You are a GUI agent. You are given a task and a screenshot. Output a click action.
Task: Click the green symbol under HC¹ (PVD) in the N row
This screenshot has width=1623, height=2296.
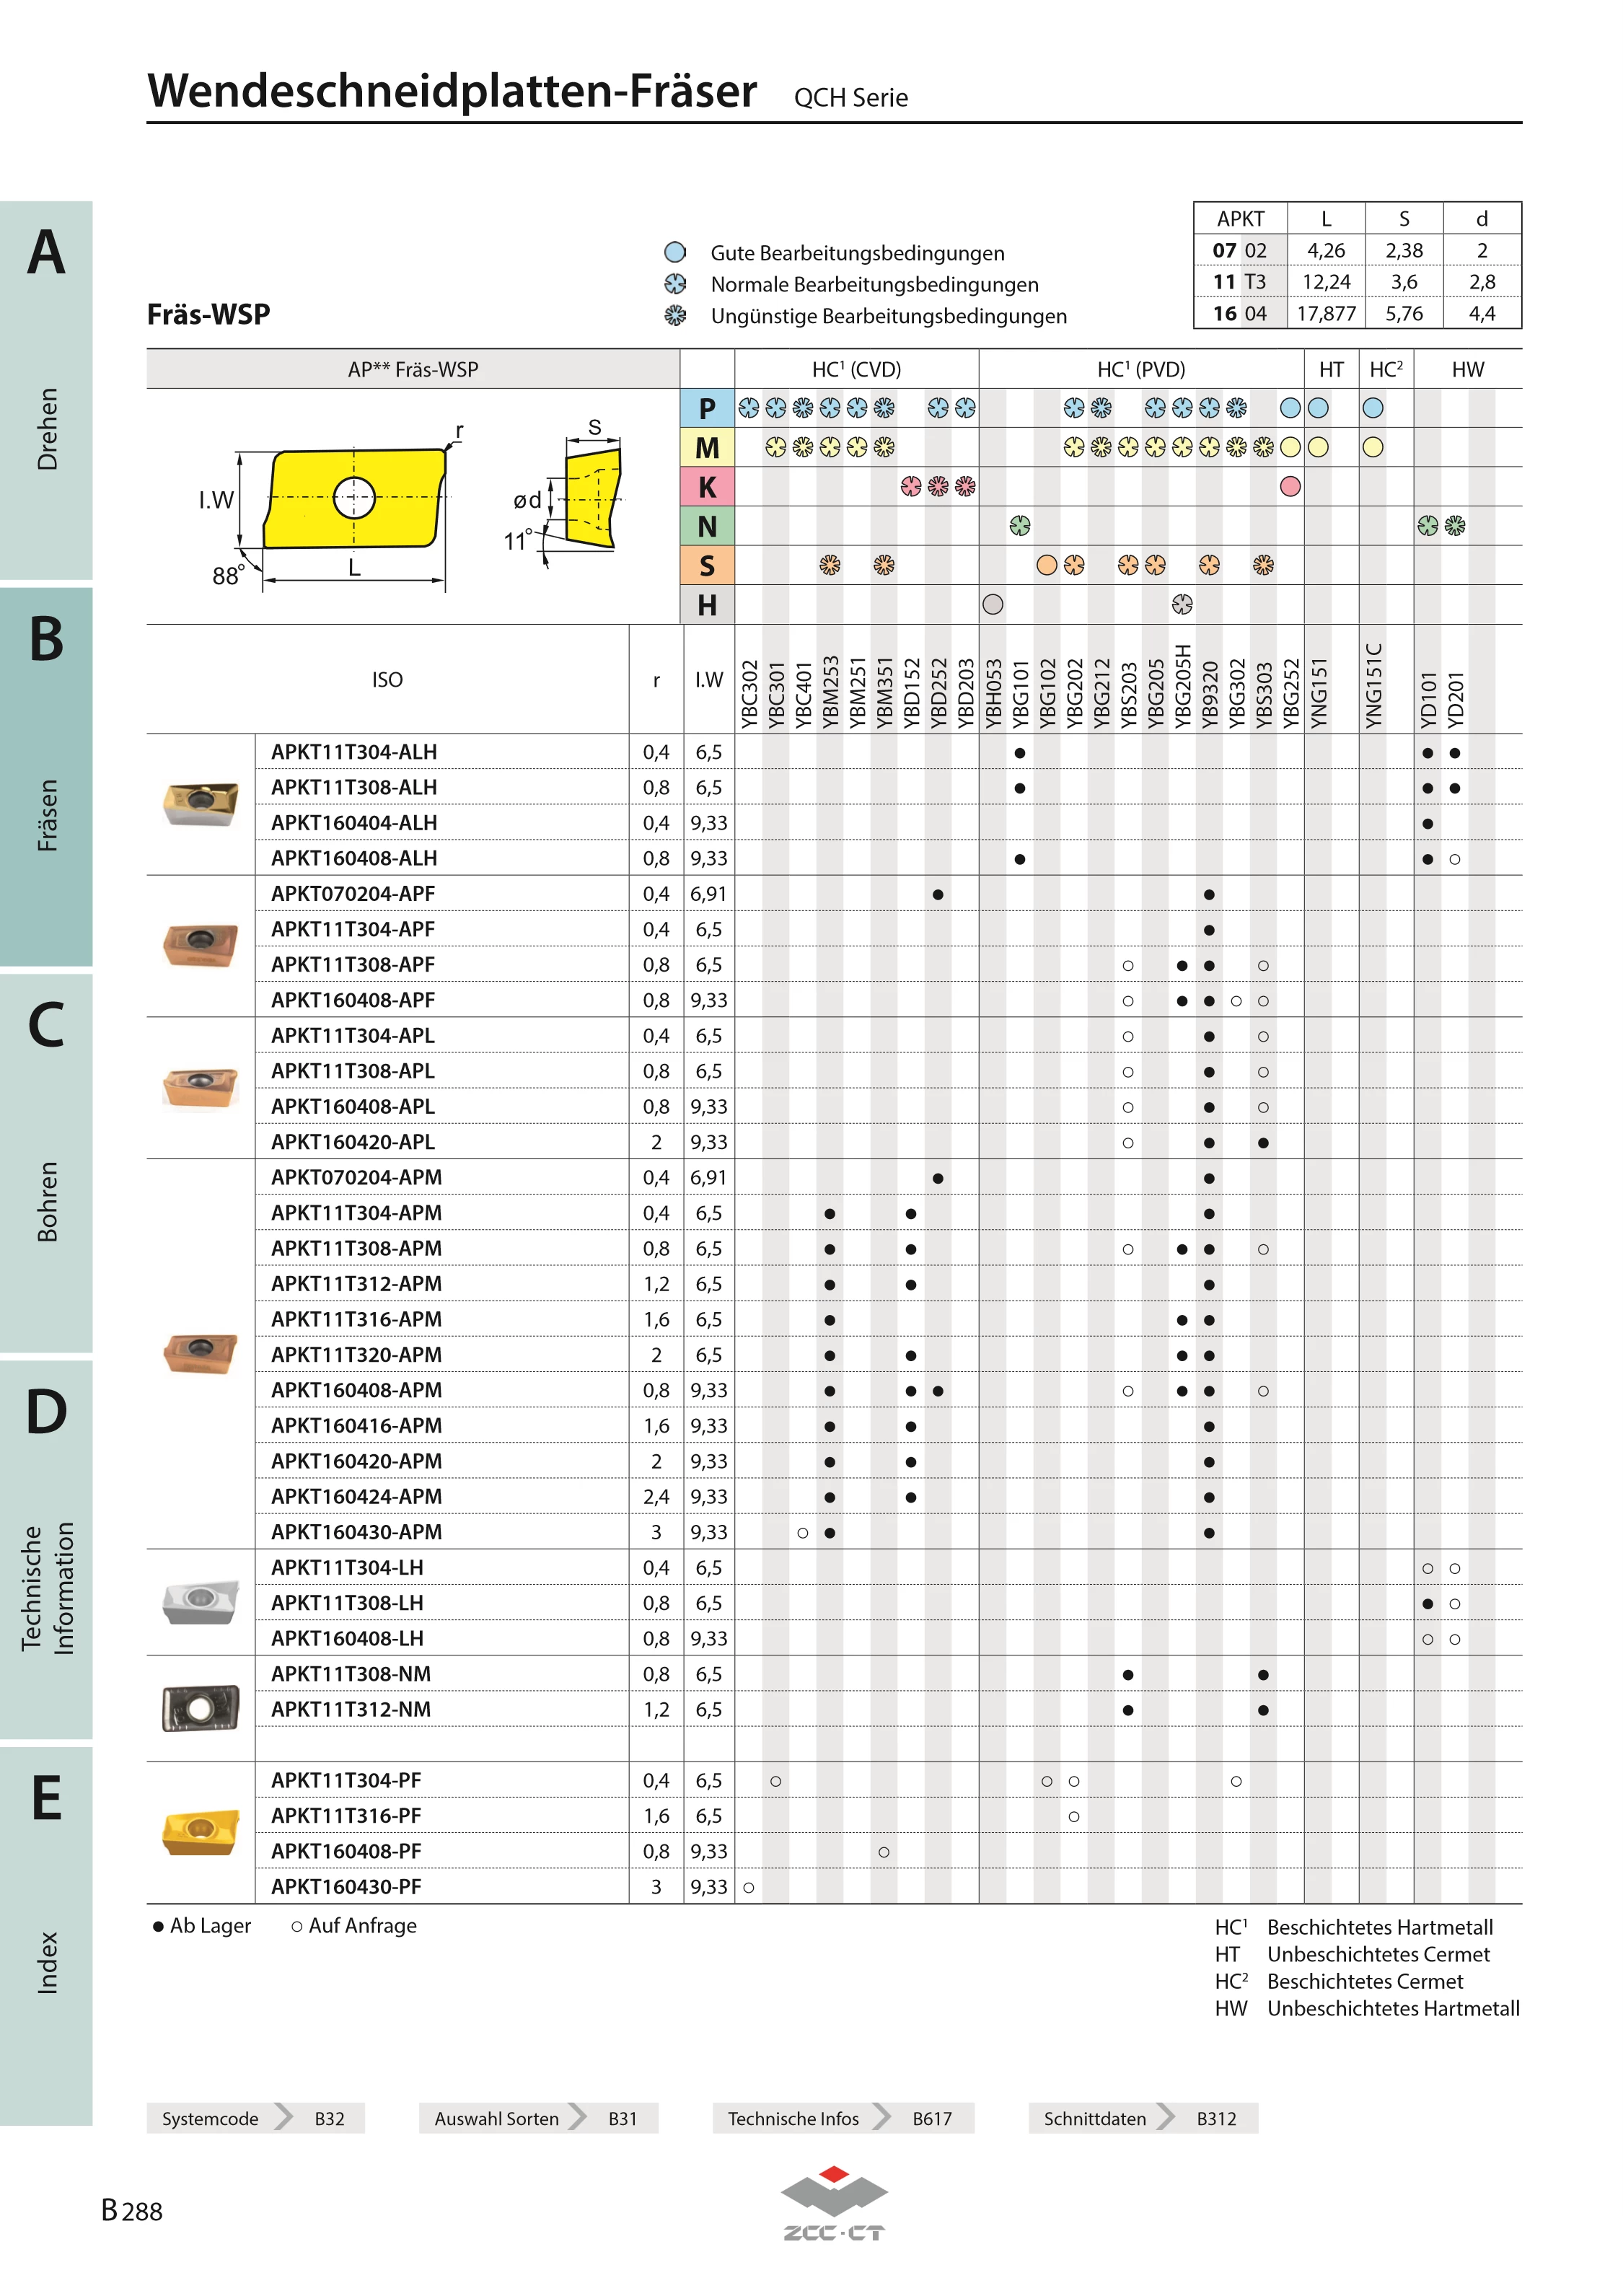(1019, 525)
